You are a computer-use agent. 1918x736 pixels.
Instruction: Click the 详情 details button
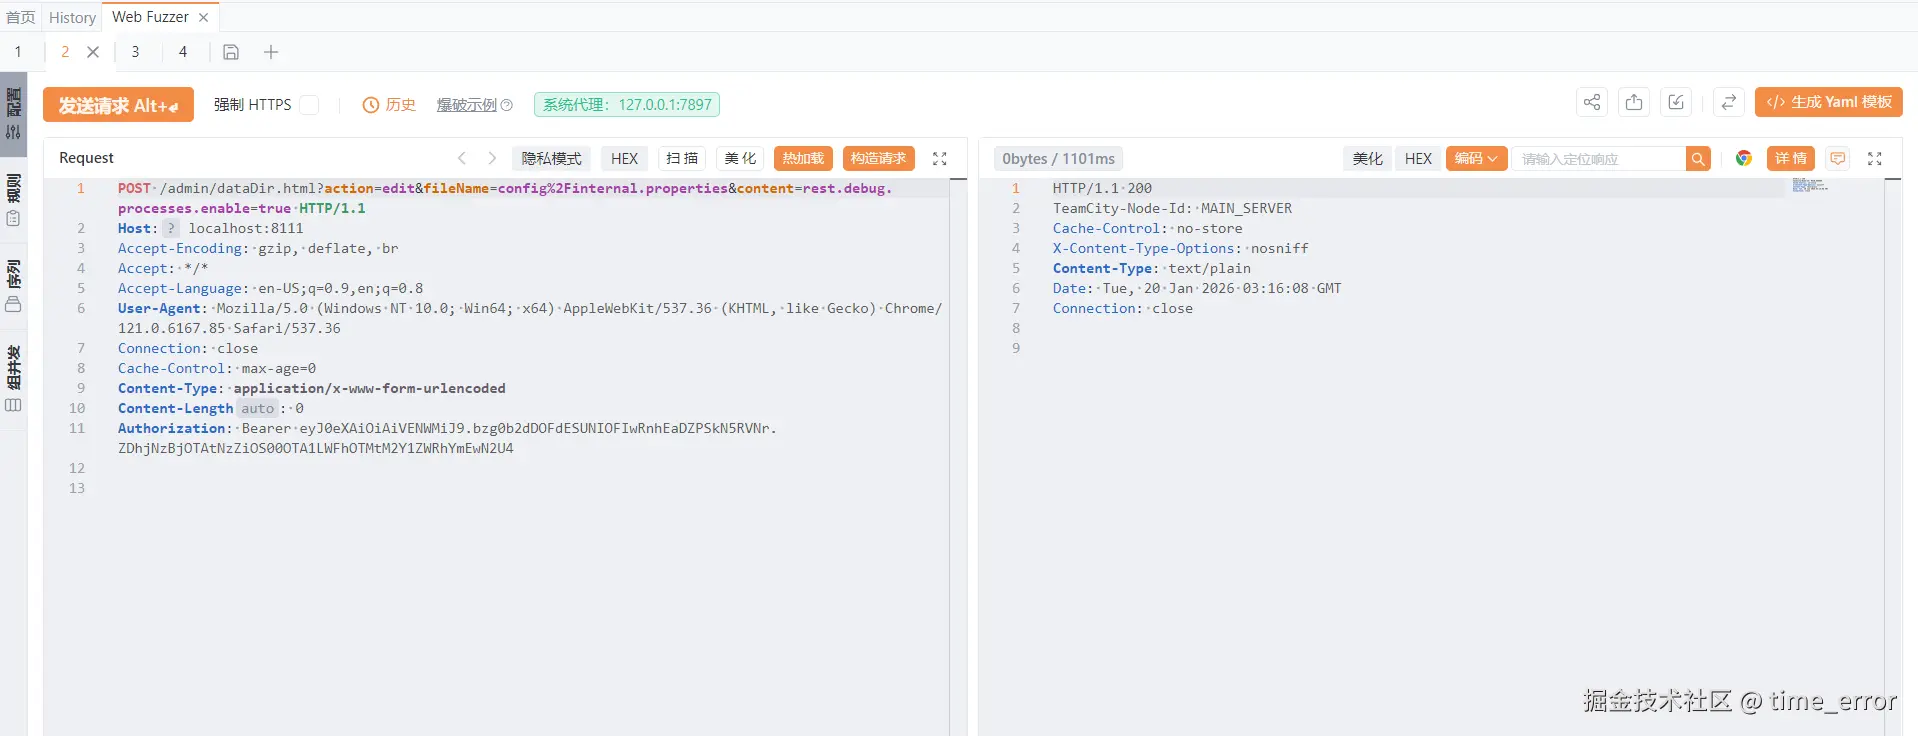click(1791, 158)
